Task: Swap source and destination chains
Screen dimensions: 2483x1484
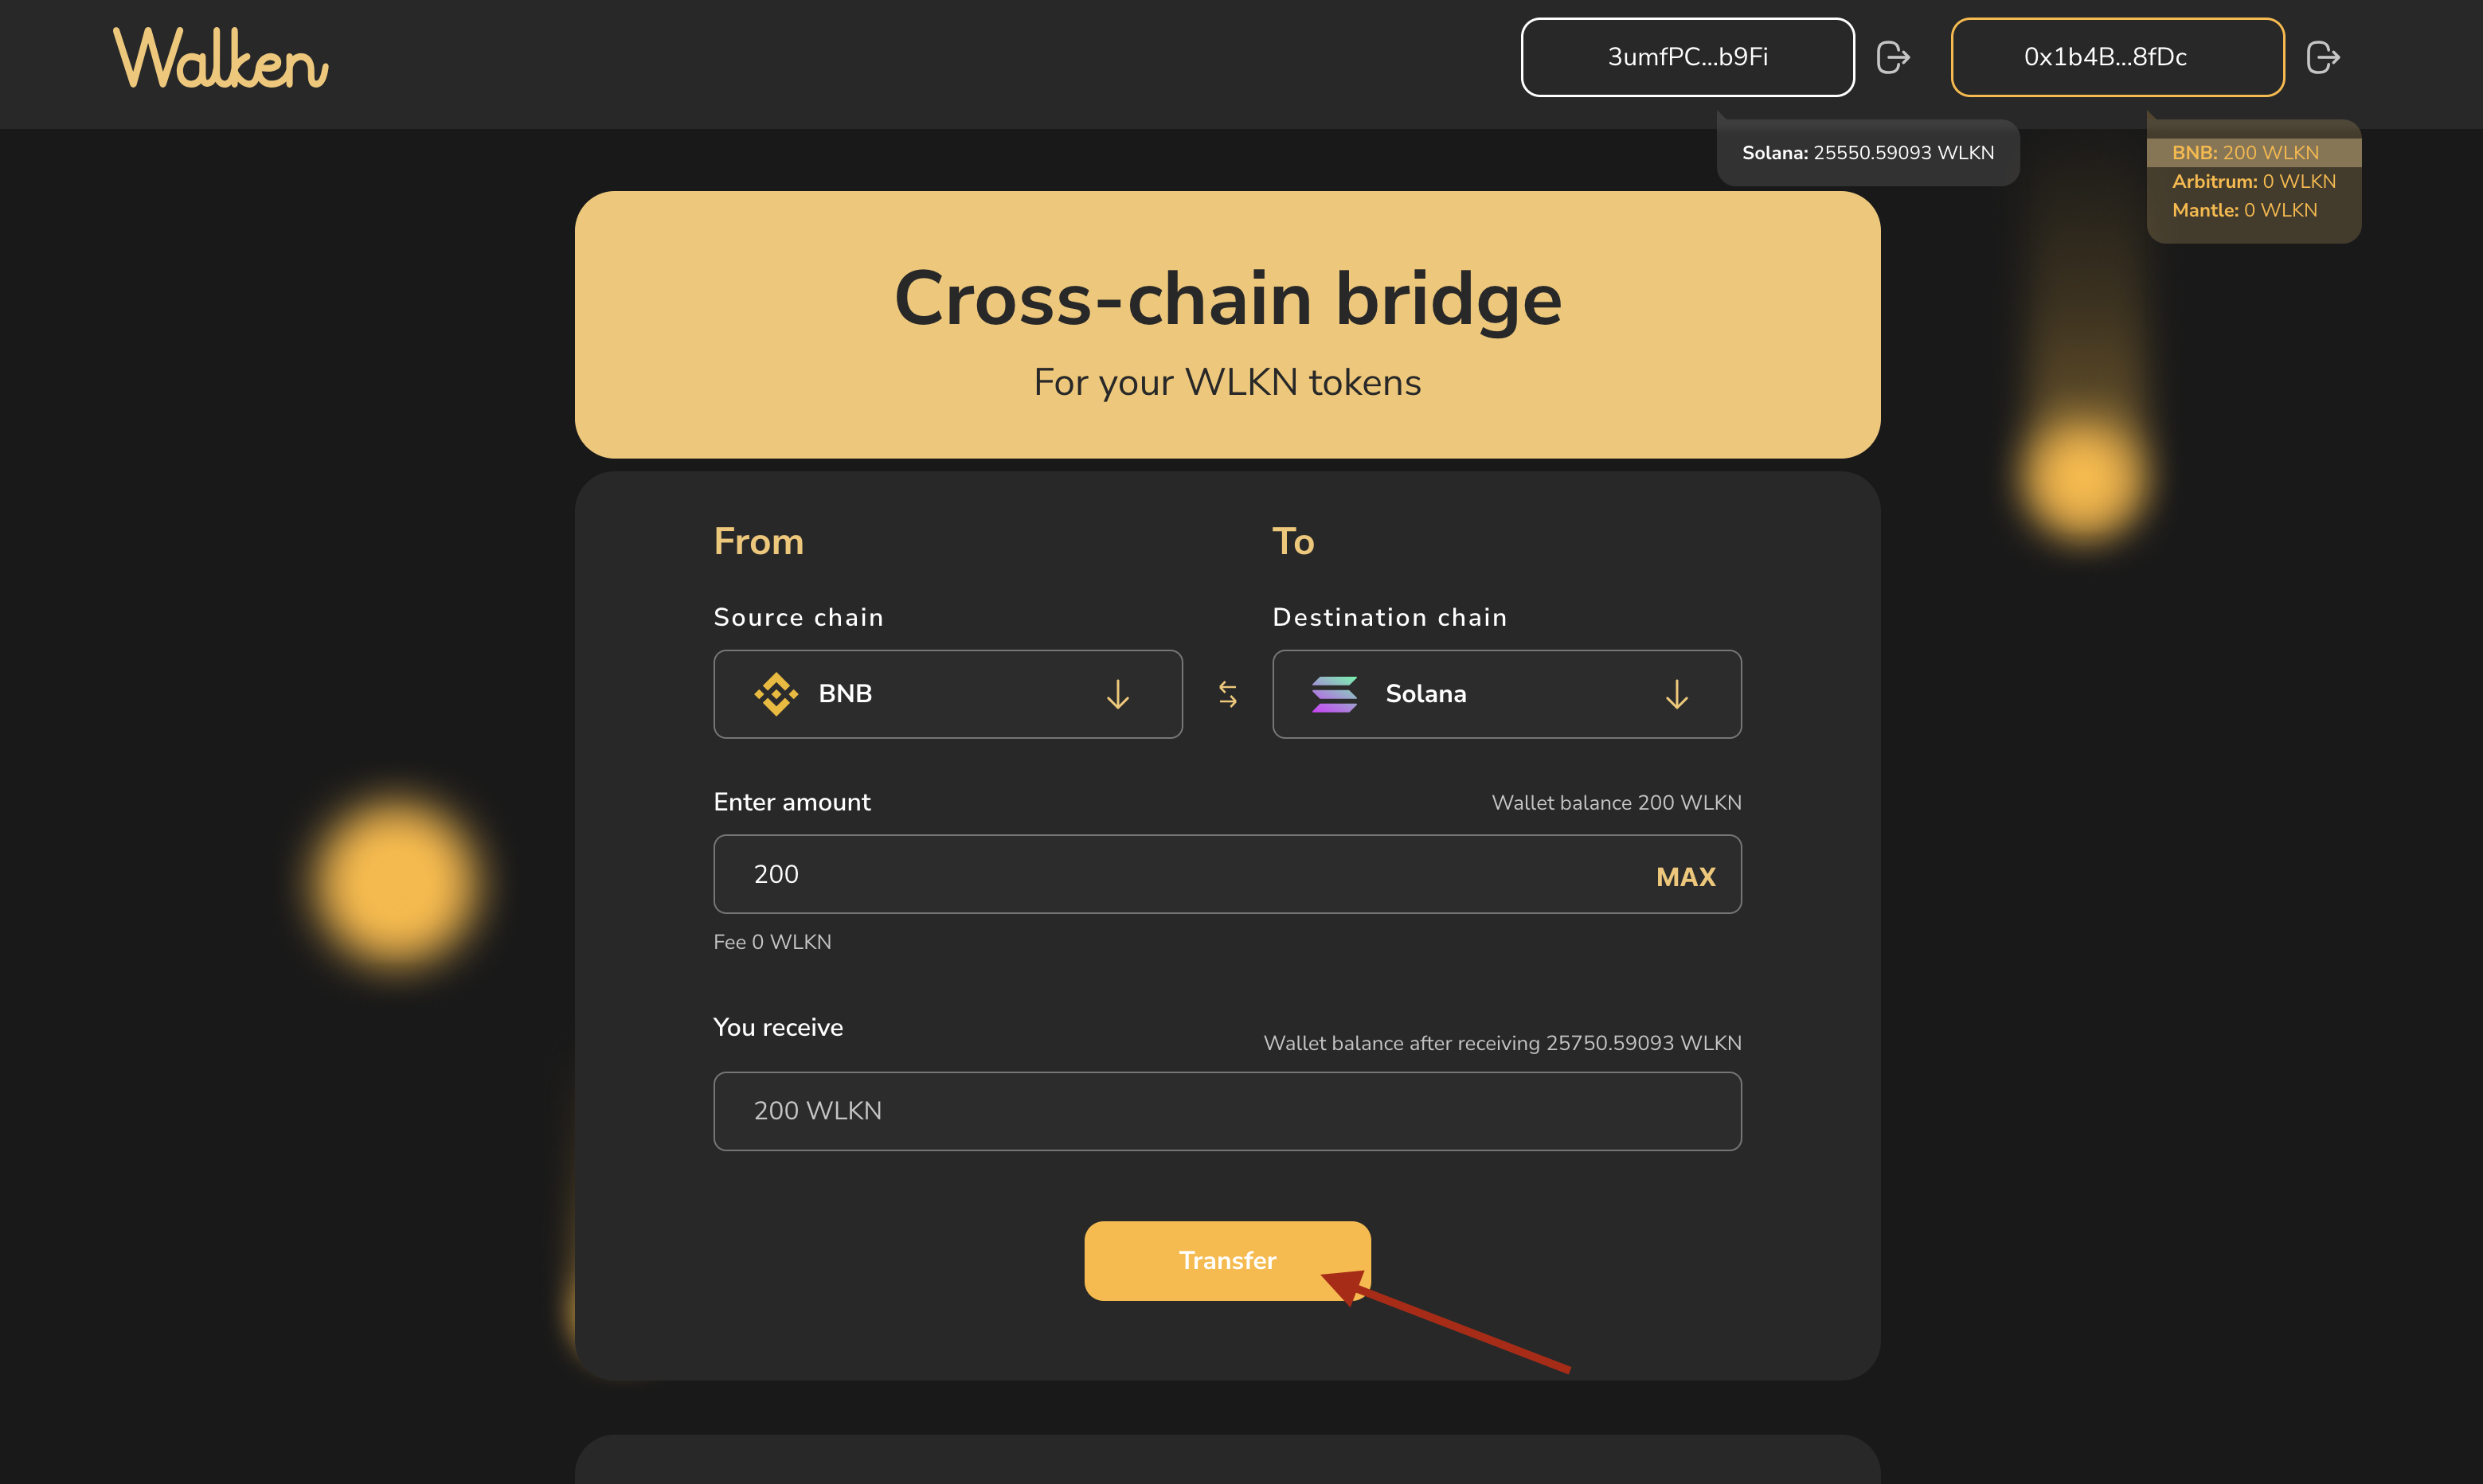Action: 1227,694
